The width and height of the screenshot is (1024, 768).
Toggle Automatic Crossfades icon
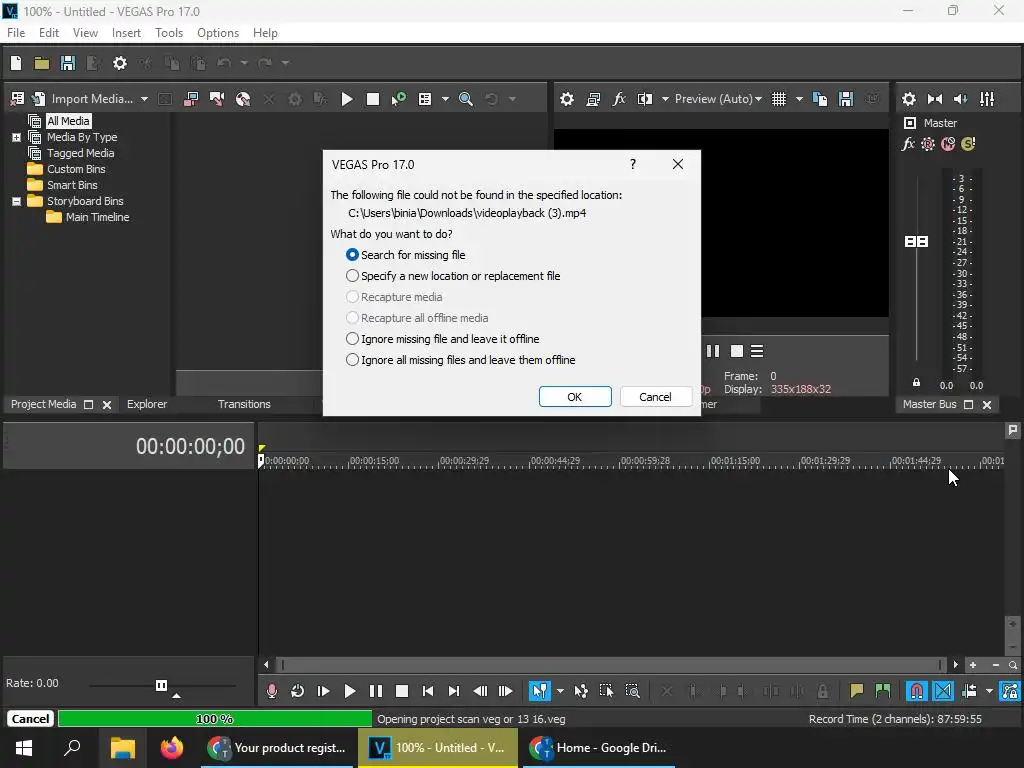point(942,691)
